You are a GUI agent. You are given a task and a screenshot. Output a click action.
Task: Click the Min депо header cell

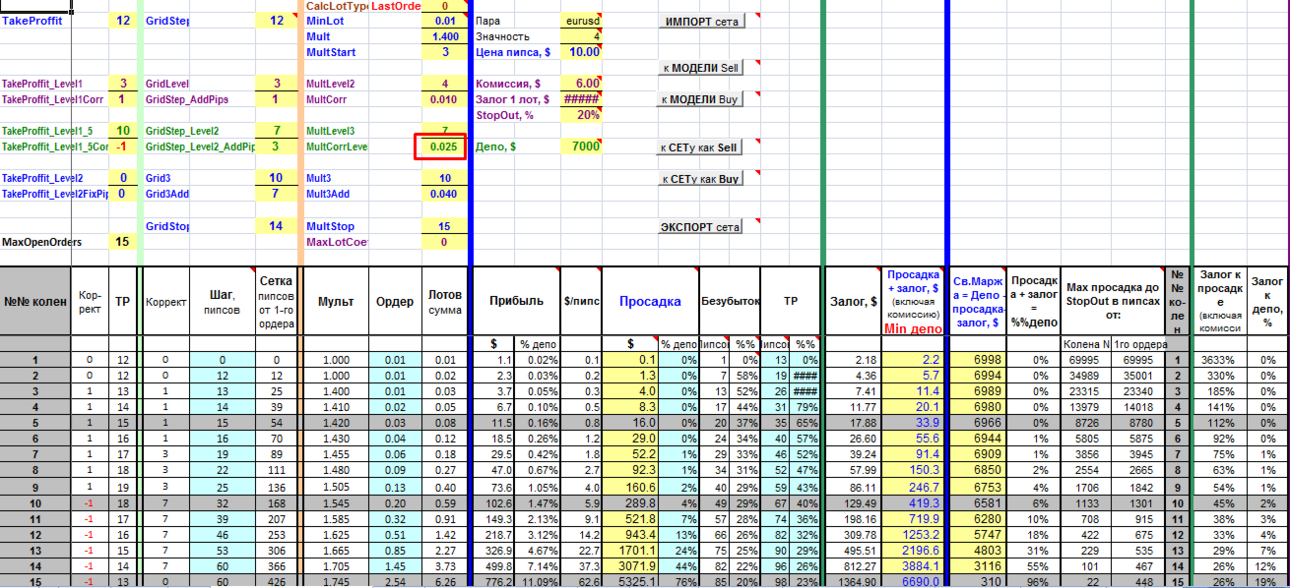click(x=912, y=301)
